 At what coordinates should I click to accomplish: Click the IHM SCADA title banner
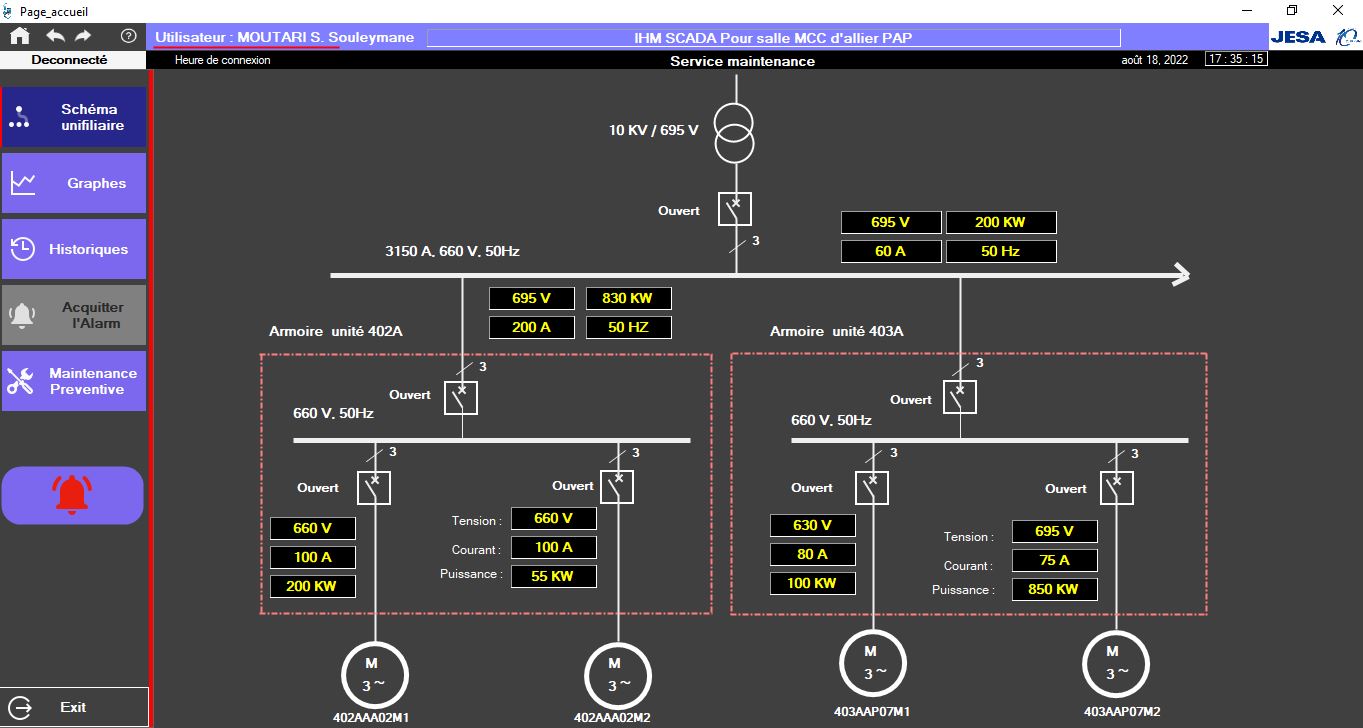coord(773,38)
